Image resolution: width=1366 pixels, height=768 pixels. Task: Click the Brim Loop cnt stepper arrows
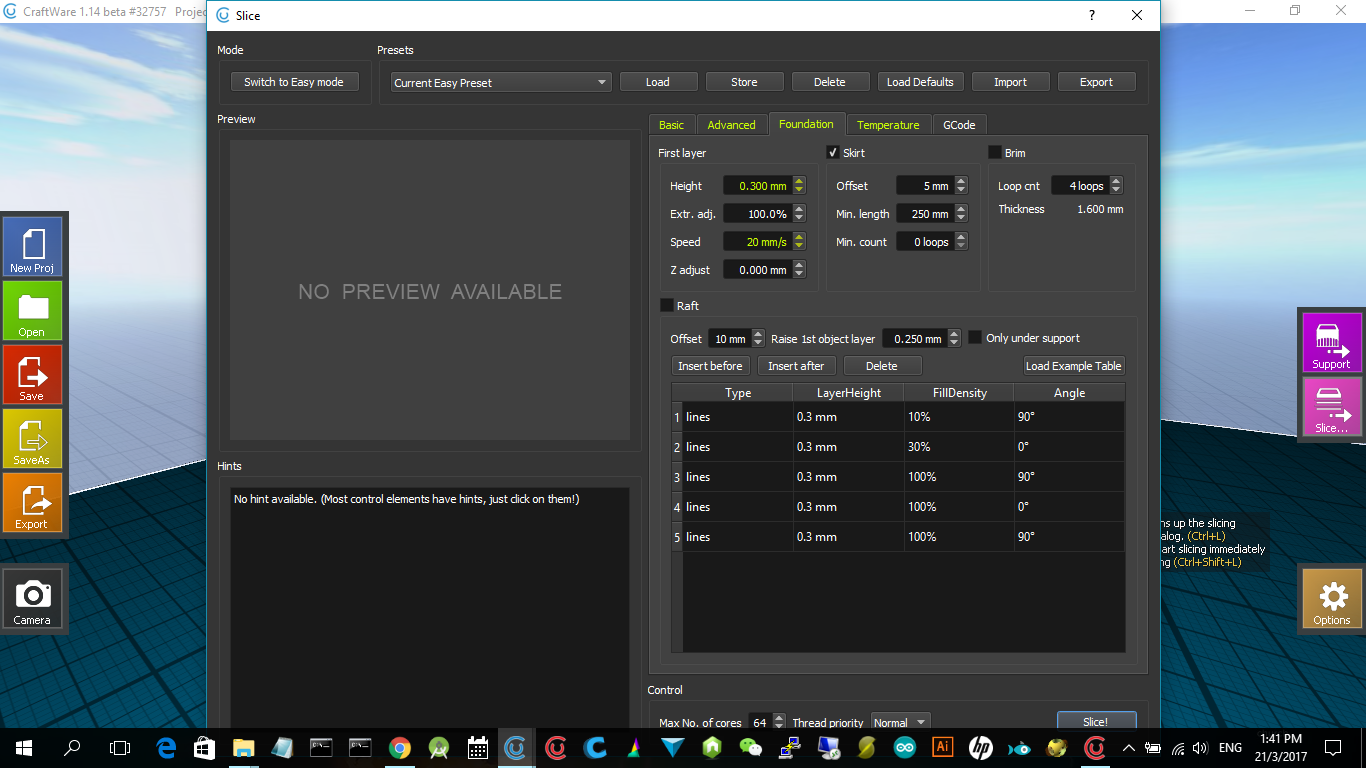pos(1116,185)
